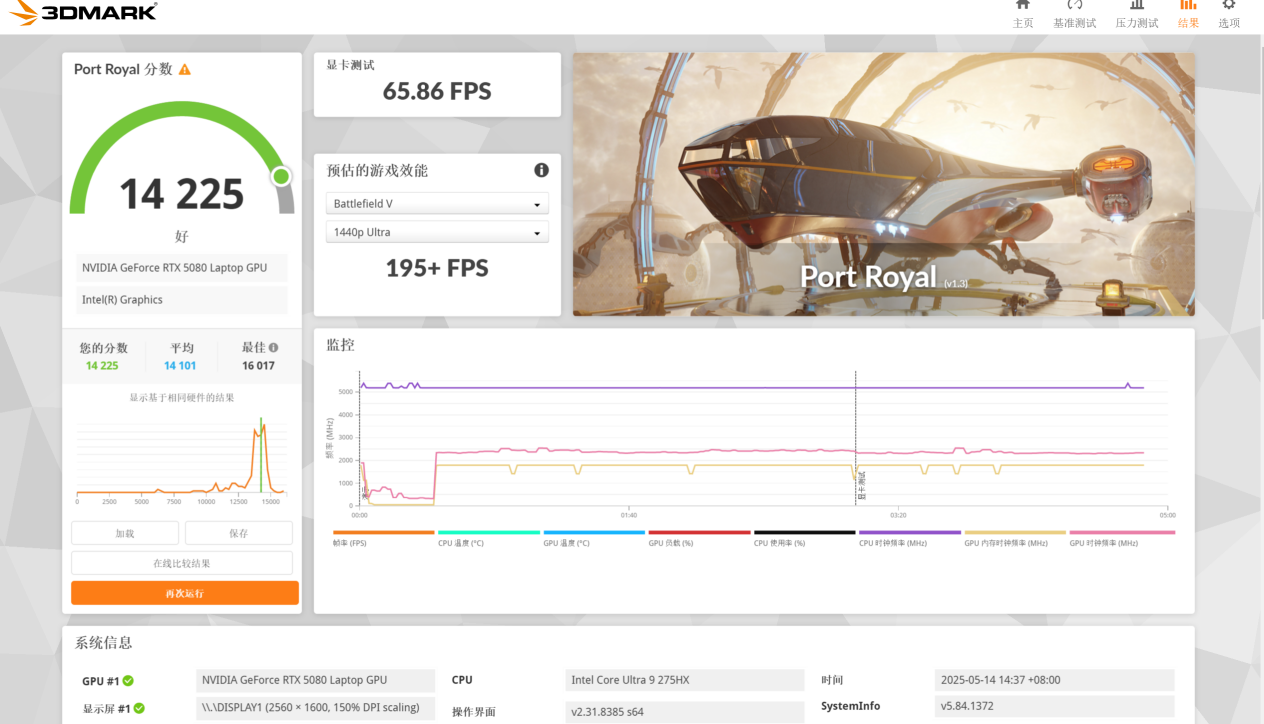Viewport: 1264px width, 724px height.
Task: Click the 195+ FPS estimate
Action: pos(437,268)
